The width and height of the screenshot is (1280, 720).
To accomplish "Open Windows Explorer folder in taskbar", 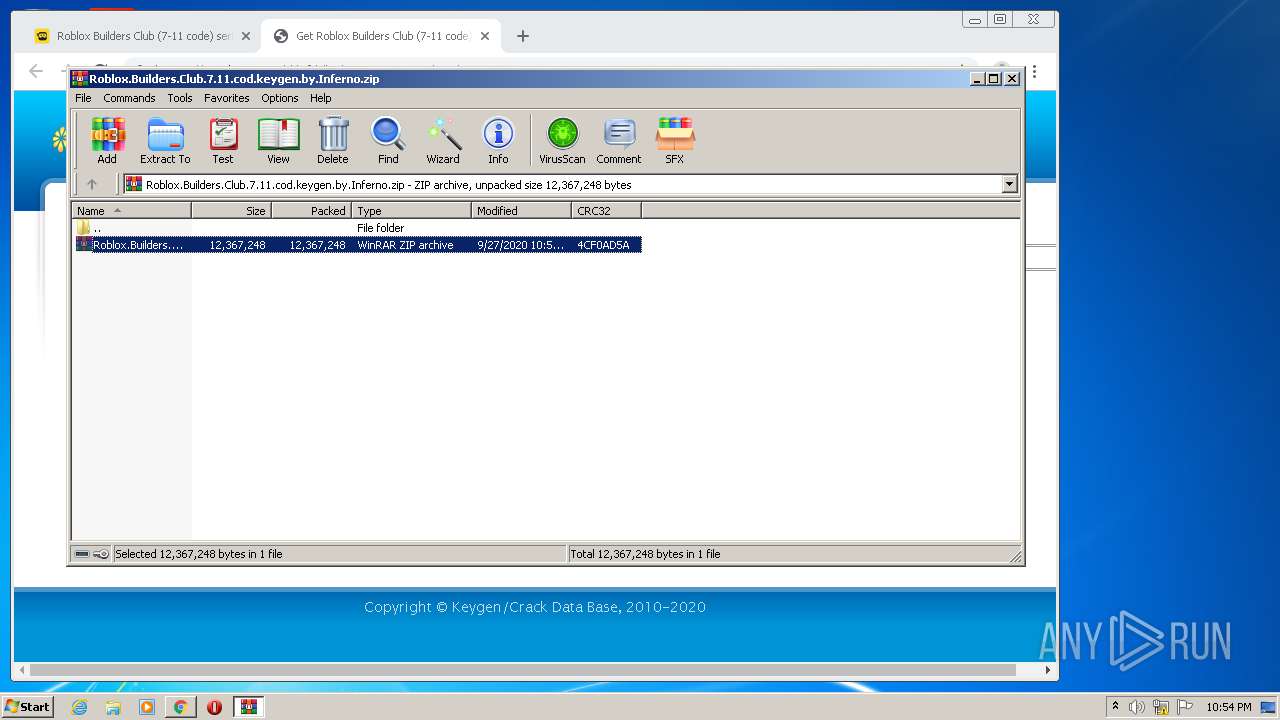I will click(113, 707).
